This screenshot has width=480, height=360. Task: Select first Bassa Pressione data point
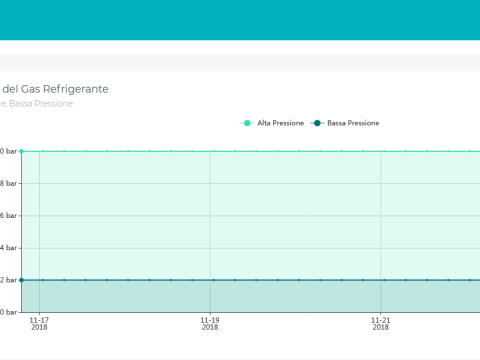(22, 280)
